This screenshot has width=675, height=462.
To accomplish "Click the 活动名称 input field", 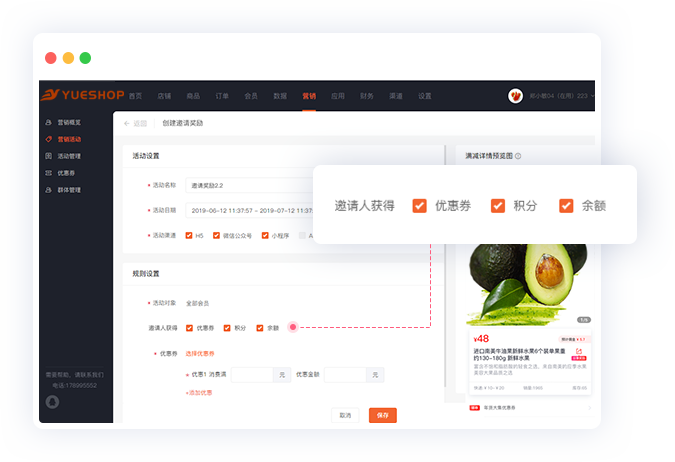I will [250, 186].
